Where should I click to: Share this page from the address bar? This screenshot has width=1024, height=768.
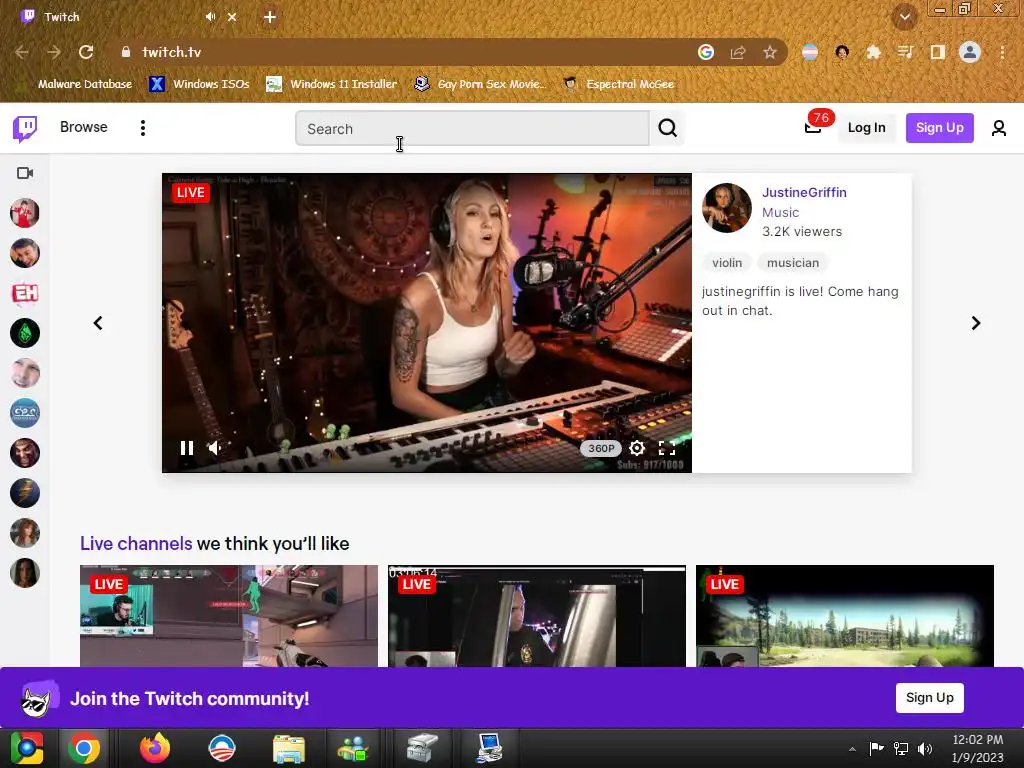[x=738, y=52]
